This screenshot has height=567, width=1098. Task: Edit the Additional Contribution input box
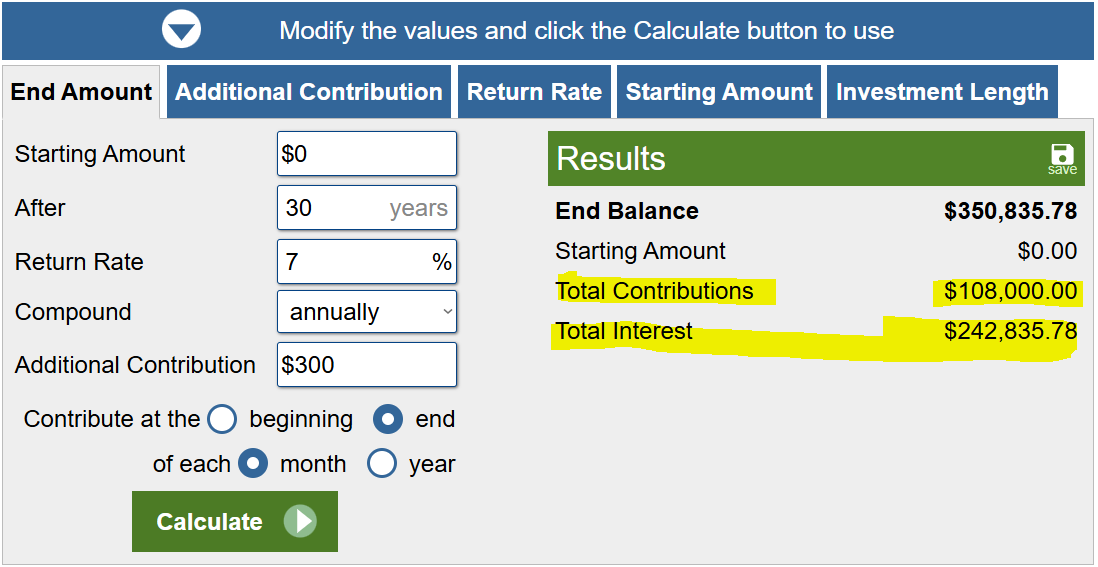(x=367, y=365)
